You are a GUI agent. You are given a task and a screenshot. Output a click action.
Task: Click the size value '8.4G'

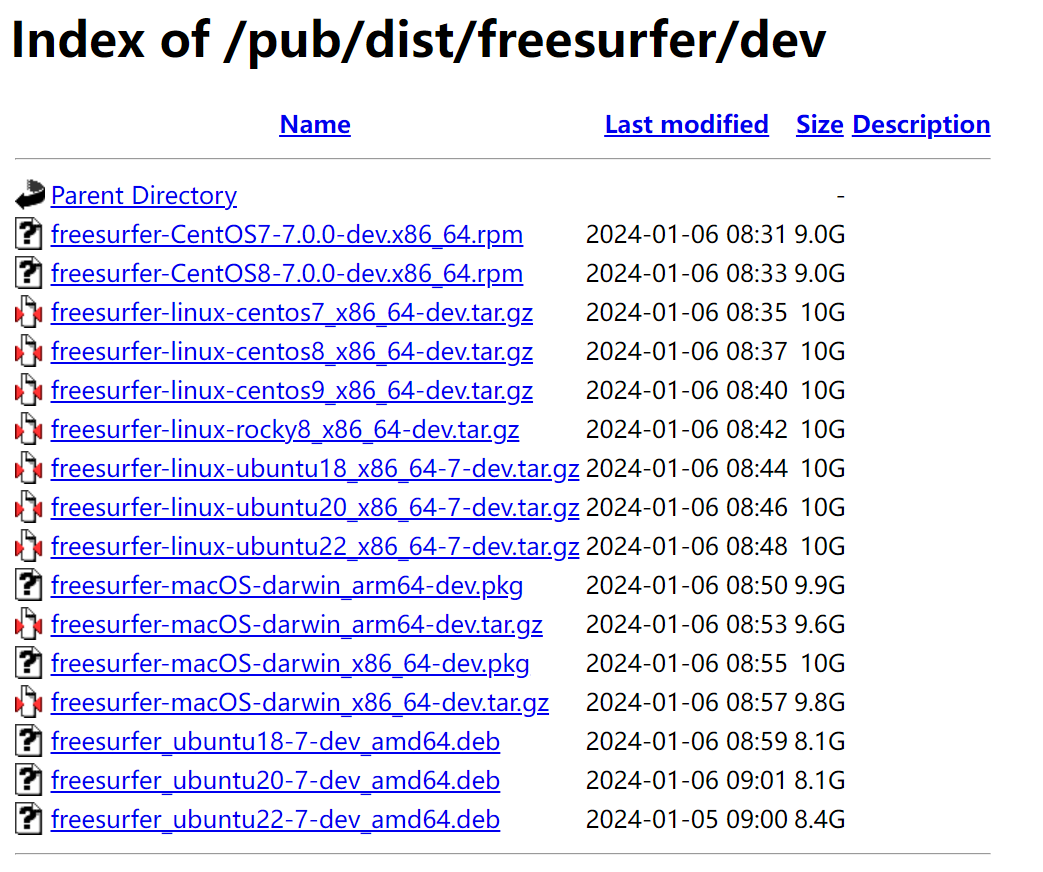point(820,819)
